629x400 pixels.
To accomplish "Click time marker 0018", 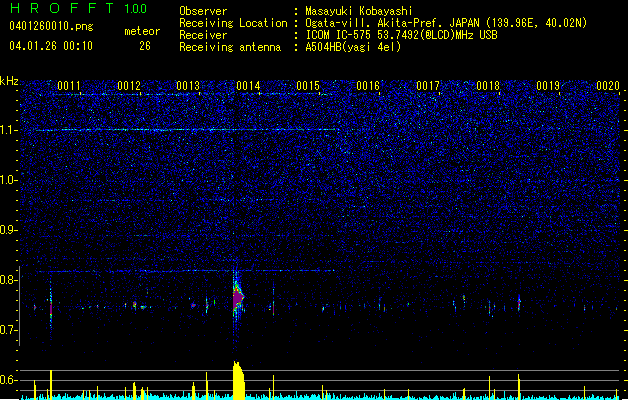I will pos(488,85).
